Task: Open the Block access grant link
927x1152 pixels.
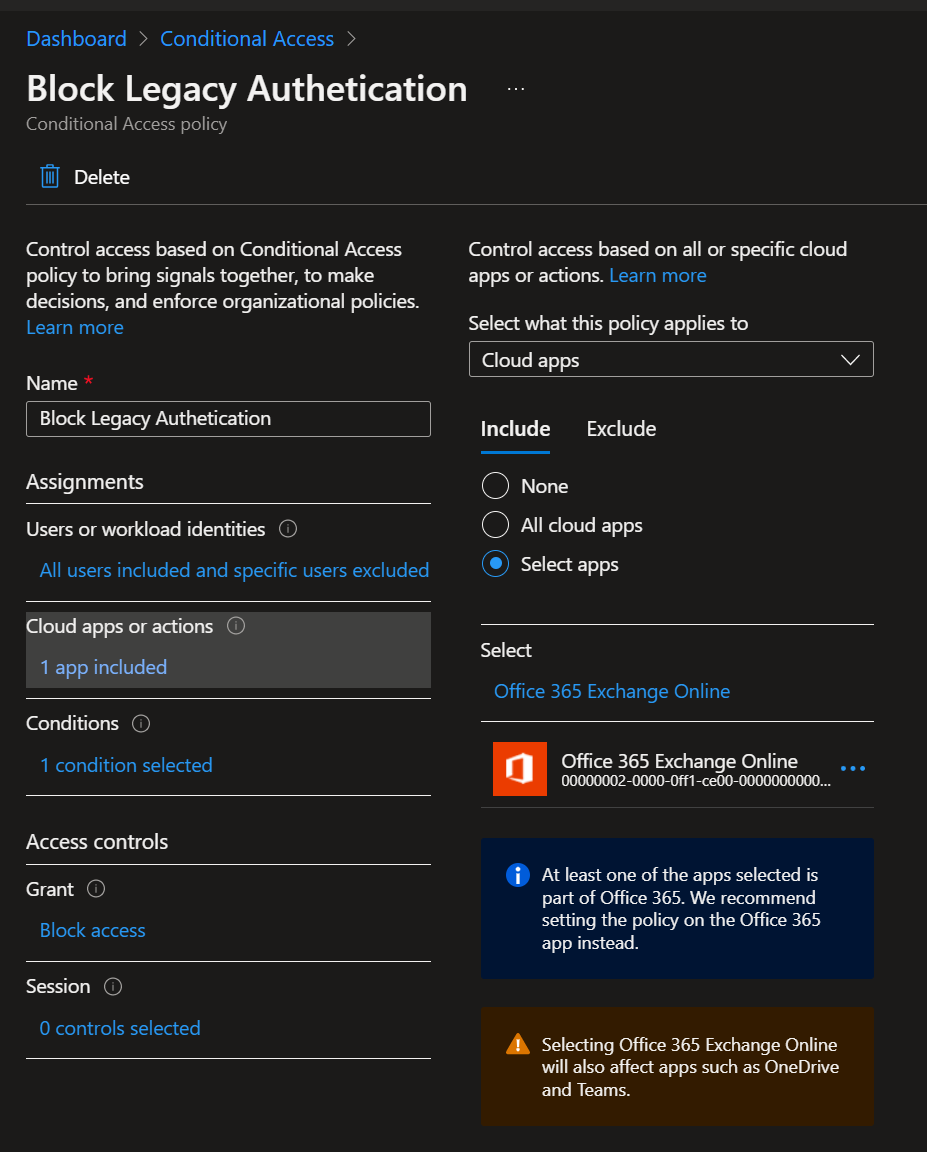Action: [x=93, y=931]
